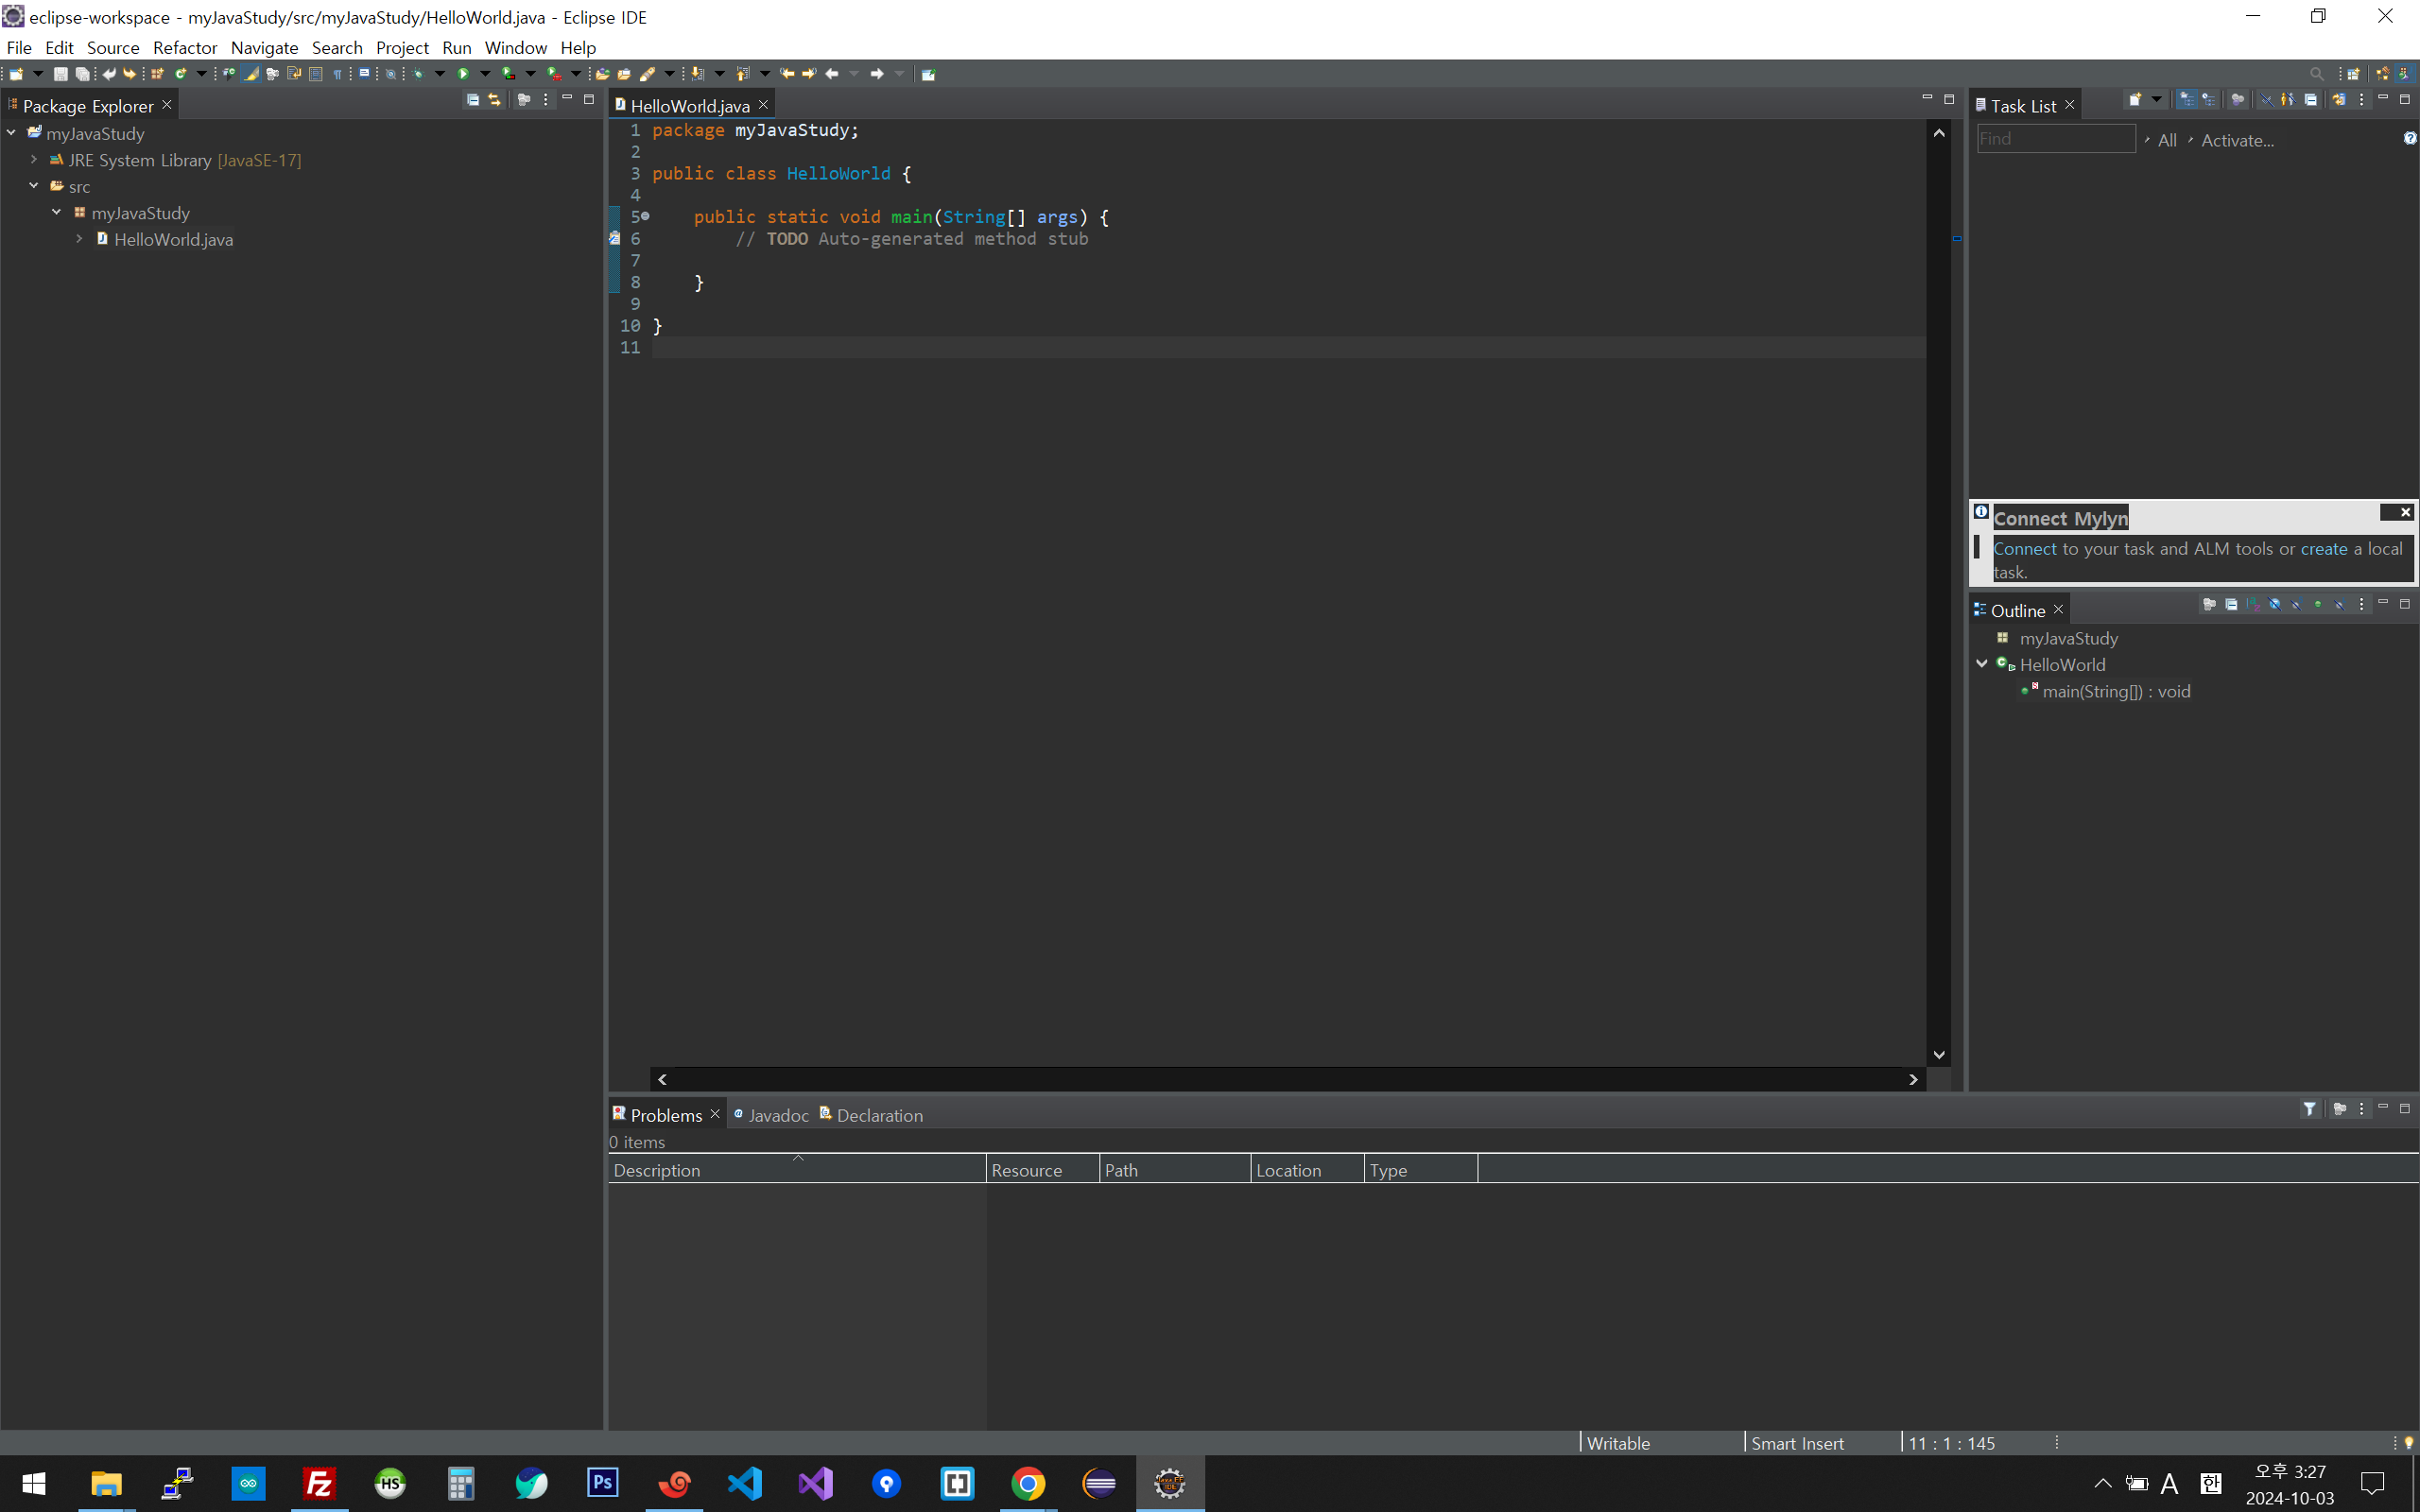Open the Refactor menu
The image size is (2420, 1512).
pos(184,47)
